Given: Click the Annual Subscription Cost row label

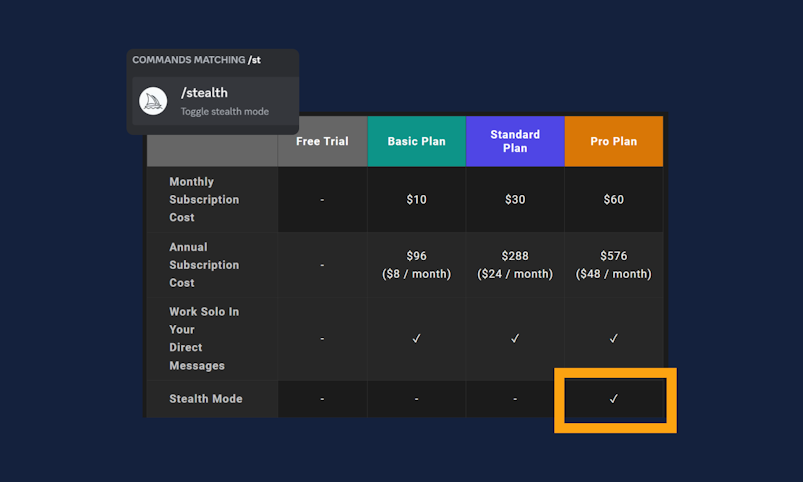Looking at the screenshot, I should pos(204,265).
